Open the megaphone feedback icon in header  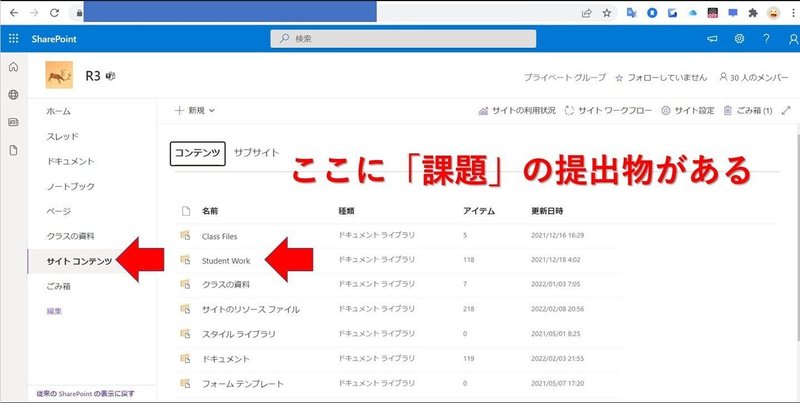coord(712,39)
